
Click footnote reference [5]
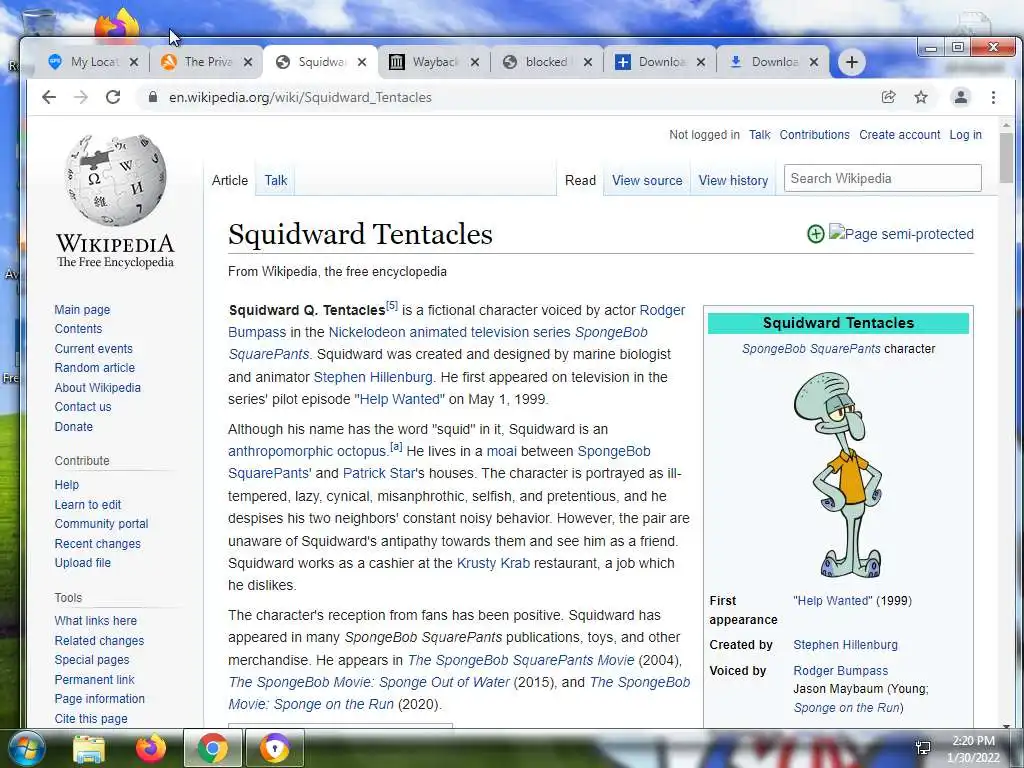pos(392,306)
